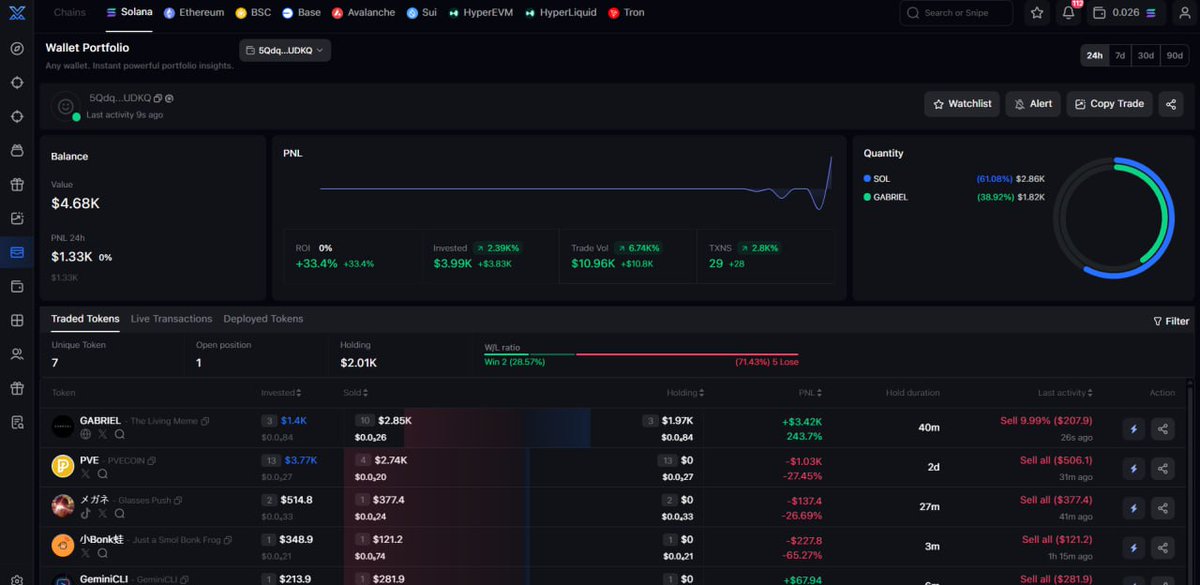
Task: Click quick buy lightning icon for PVE
Action: tap(1134, 468)
